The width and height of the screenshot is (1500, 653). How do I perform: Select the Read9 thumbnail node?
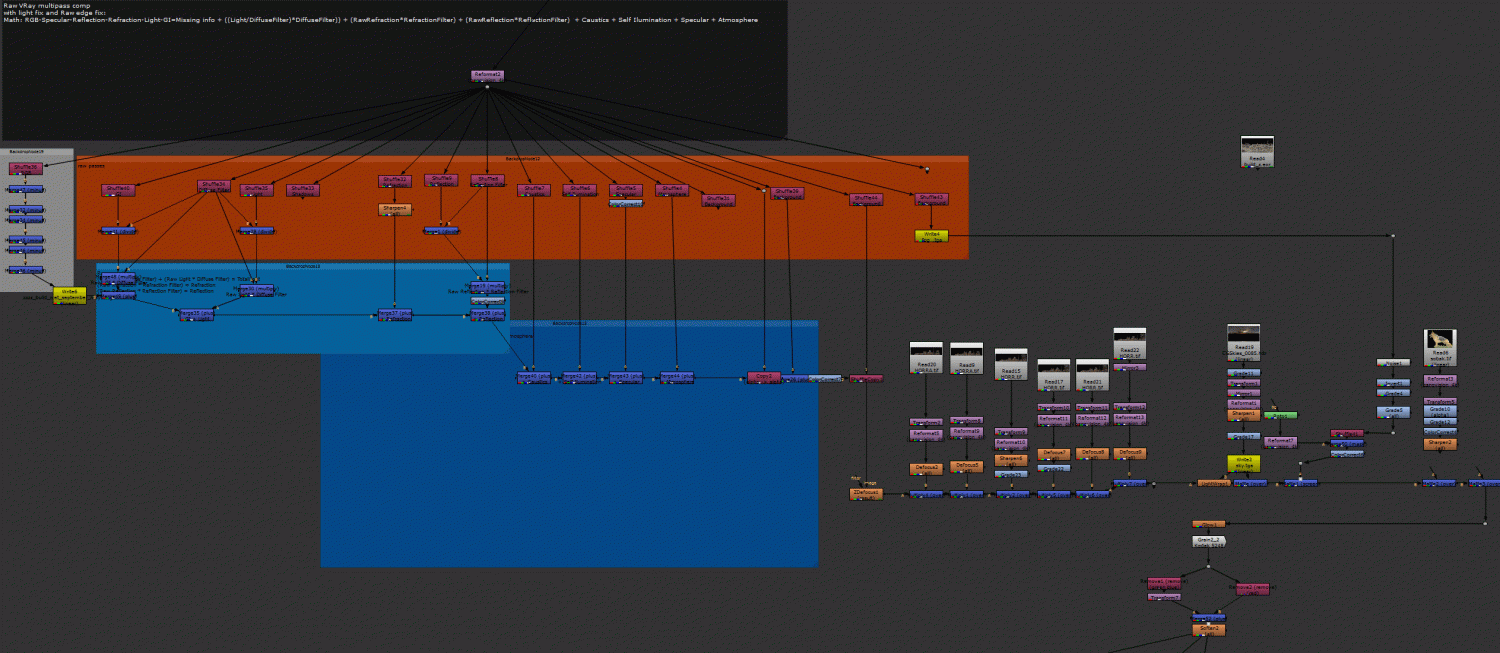click(966, 358)
